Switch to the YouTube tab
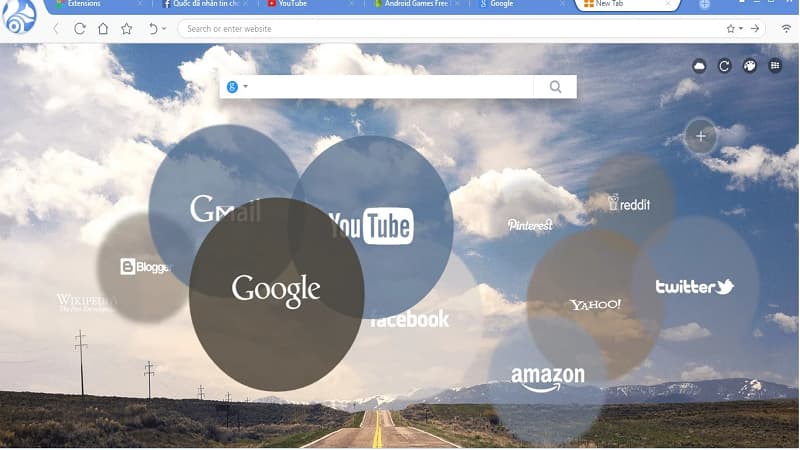 click(x=311, y=4)
